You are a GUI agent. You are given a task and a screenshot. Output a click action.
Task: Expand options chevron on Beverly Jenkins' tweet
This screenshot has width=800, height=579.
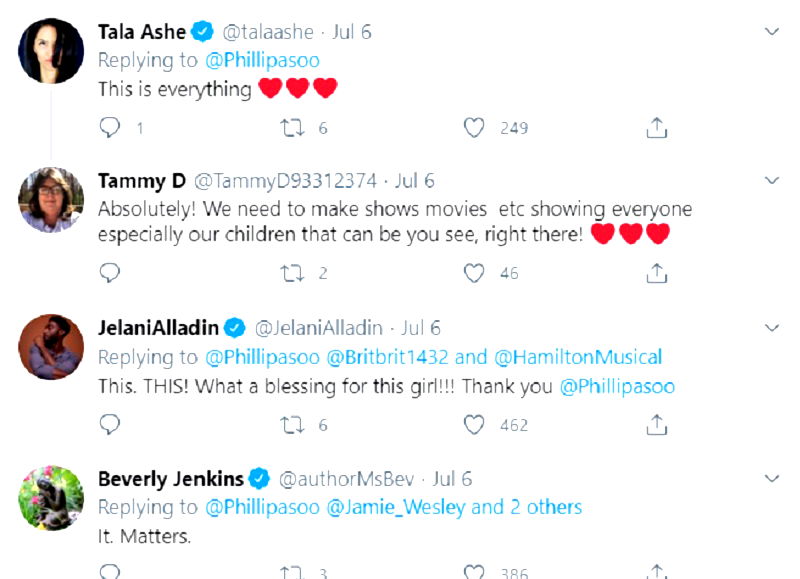771,478
